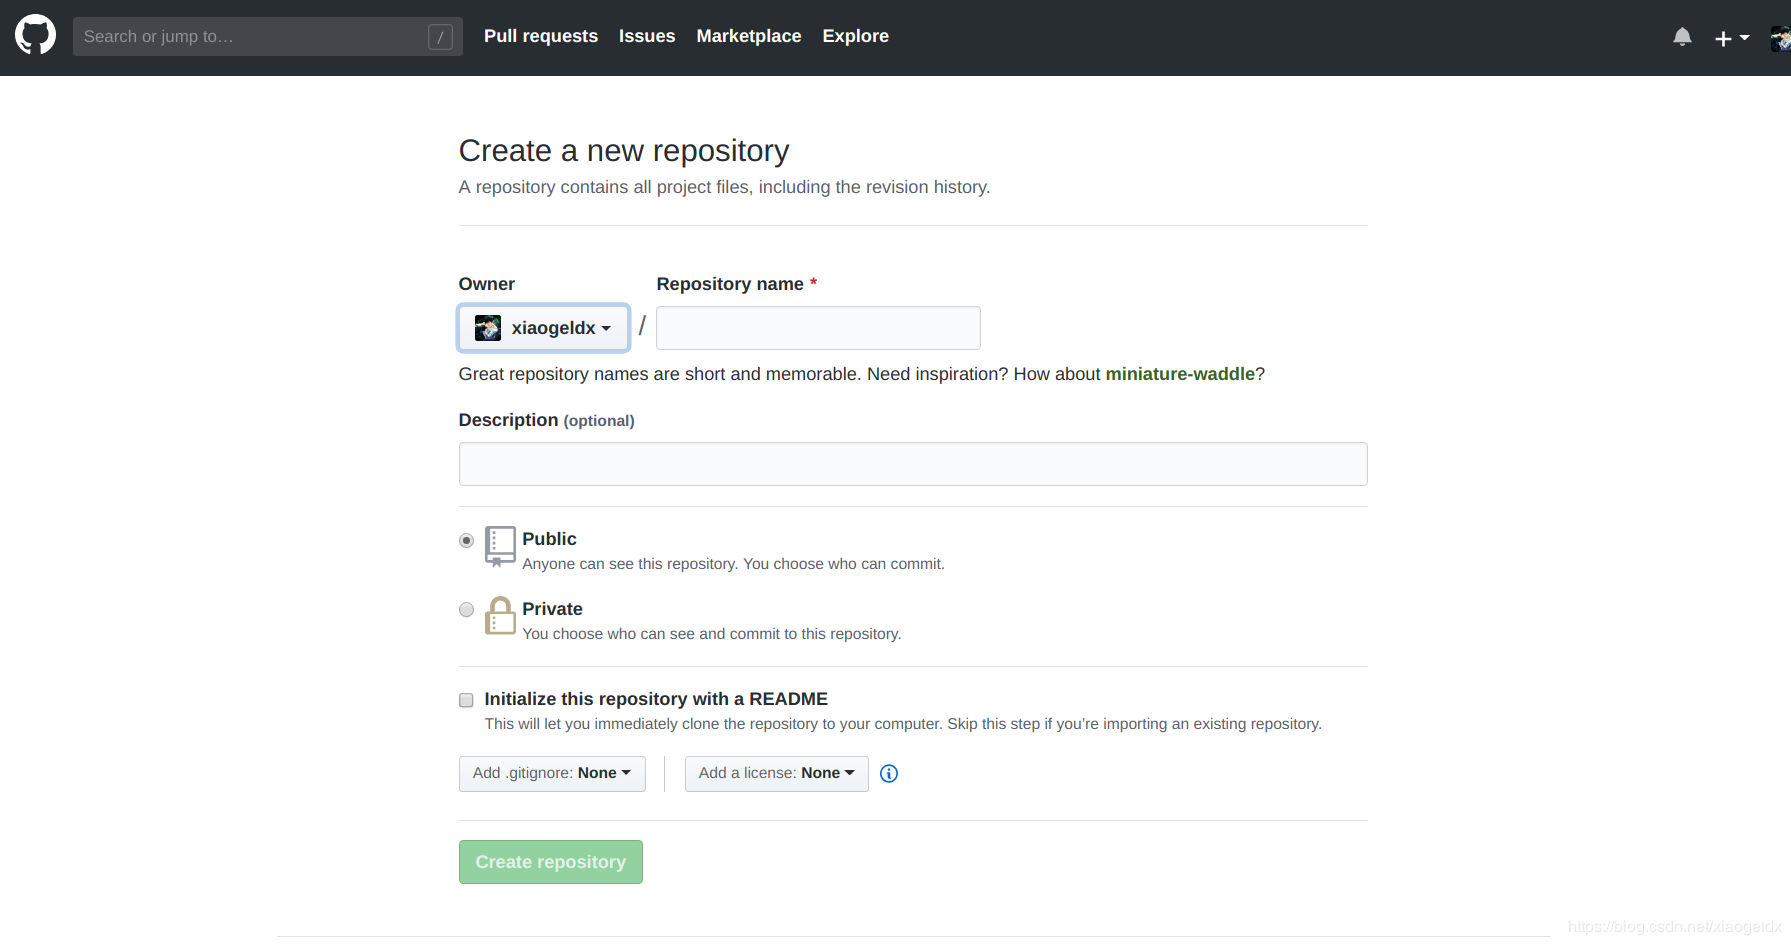Select the Public radio button
The image size is (1791, 945).
pos(466,540)
